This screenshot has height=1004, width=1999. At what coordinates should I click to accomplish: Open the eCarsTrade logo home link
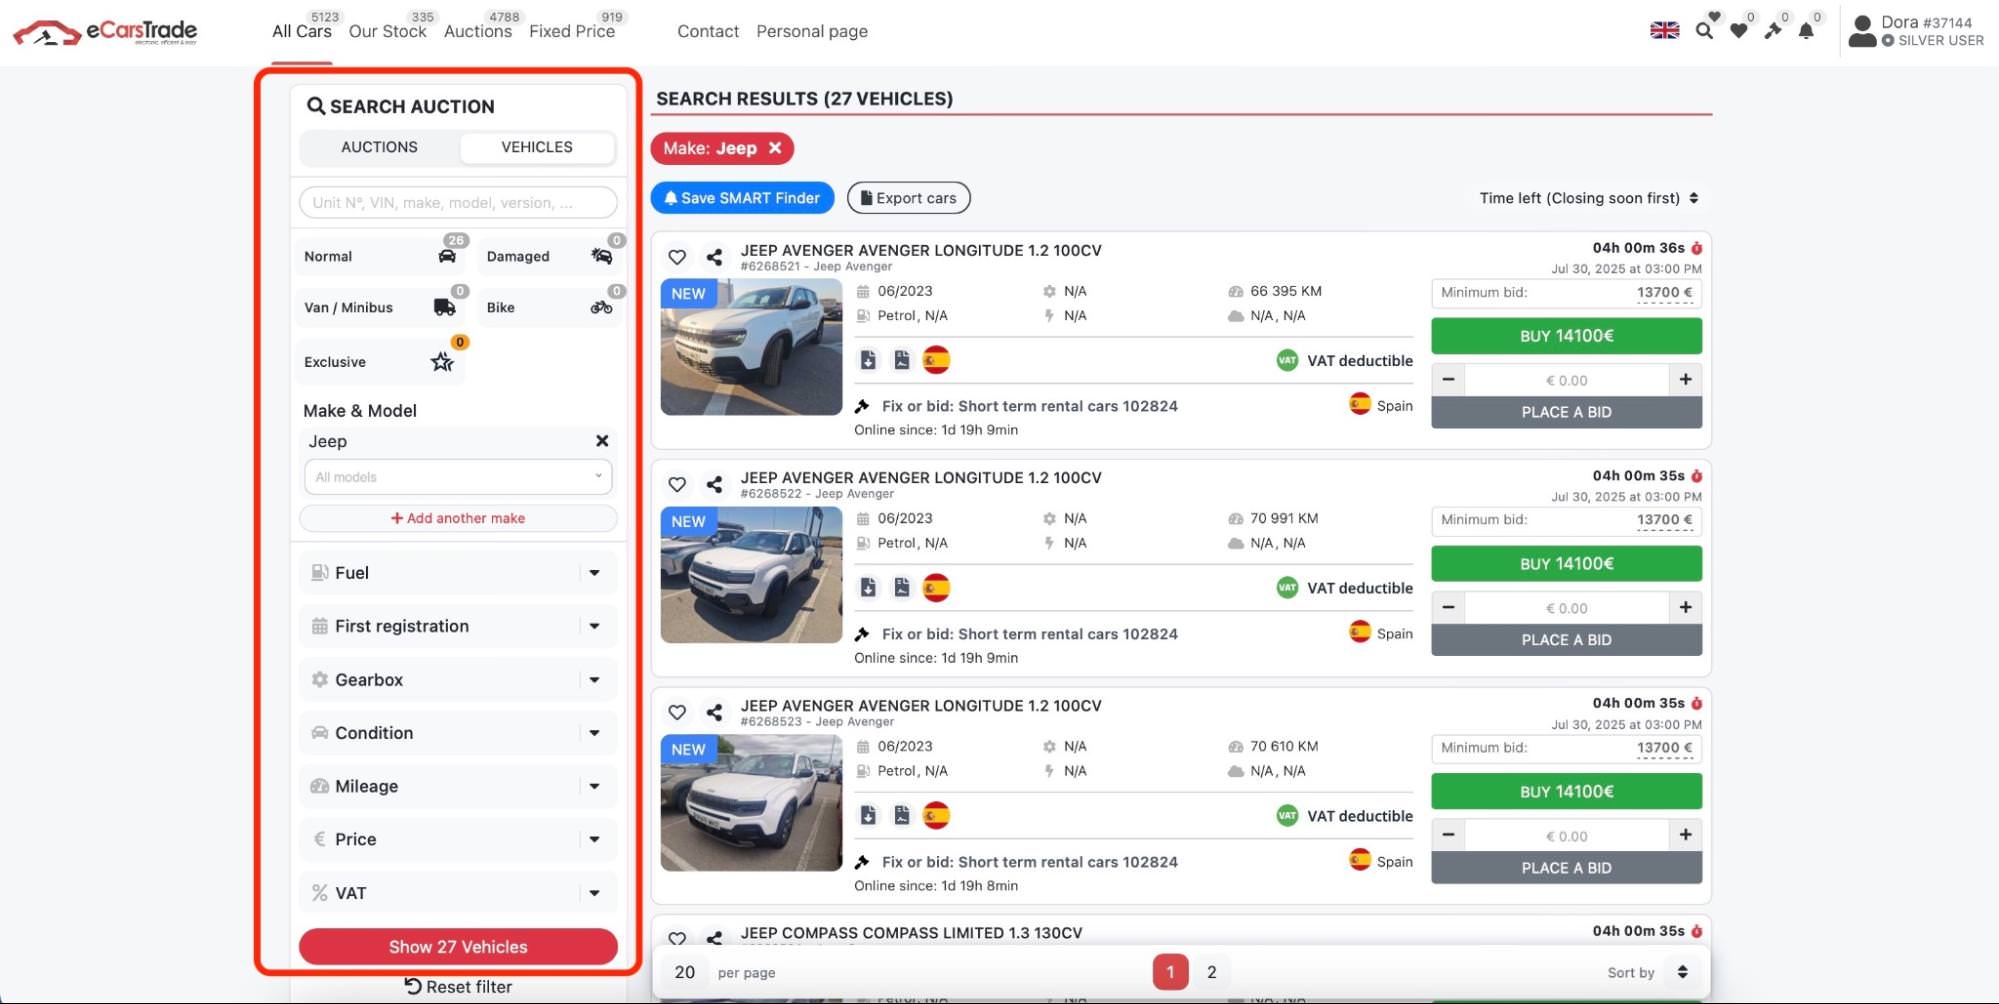[105, 32]
